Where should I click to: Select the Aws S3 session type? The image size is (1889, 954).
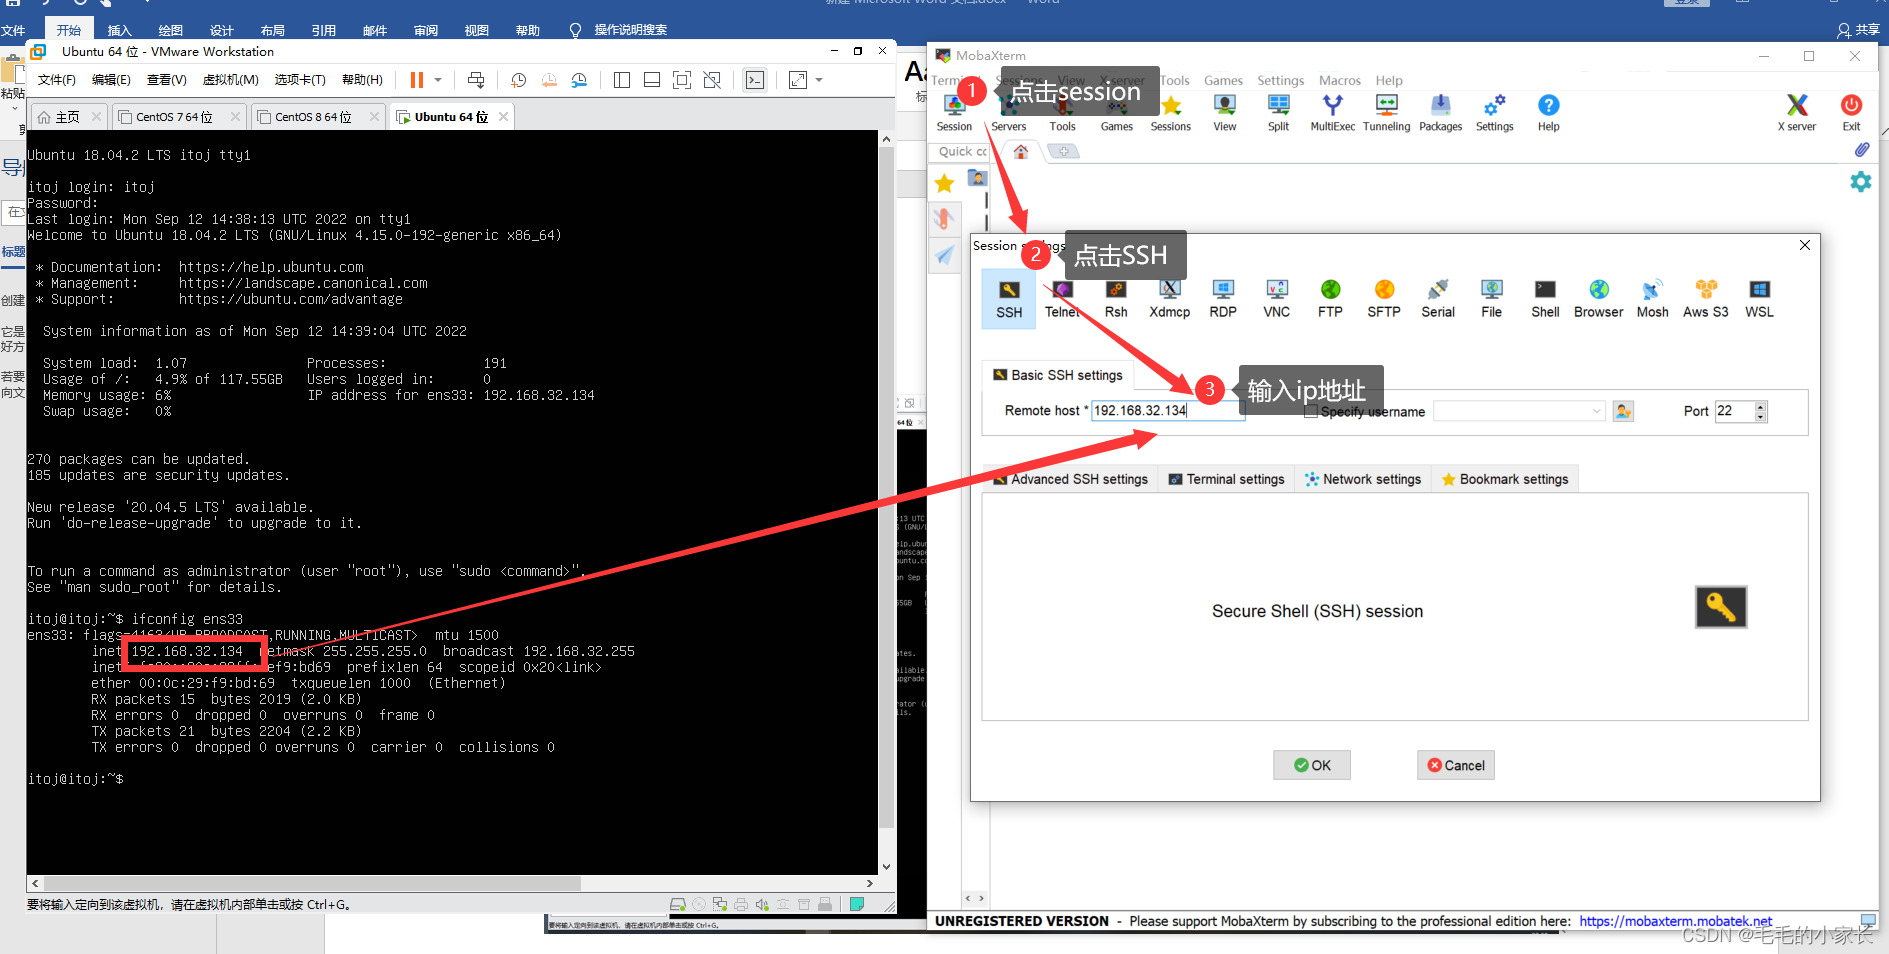click(x=1705, y=299)
